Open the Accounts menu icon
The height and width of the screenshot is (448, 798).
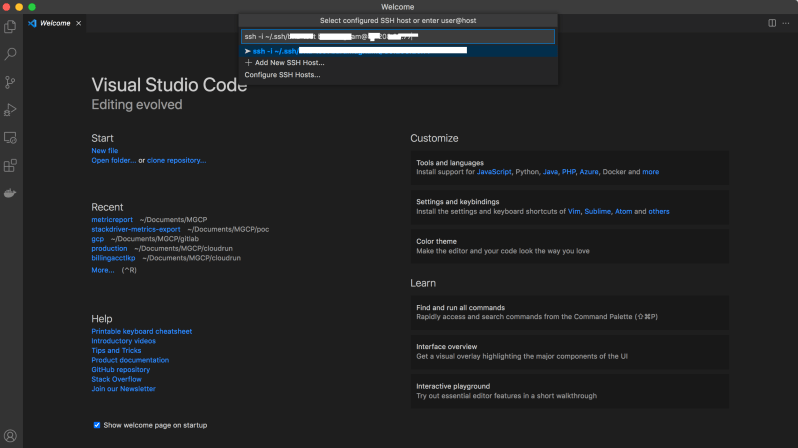coord(10,436)
